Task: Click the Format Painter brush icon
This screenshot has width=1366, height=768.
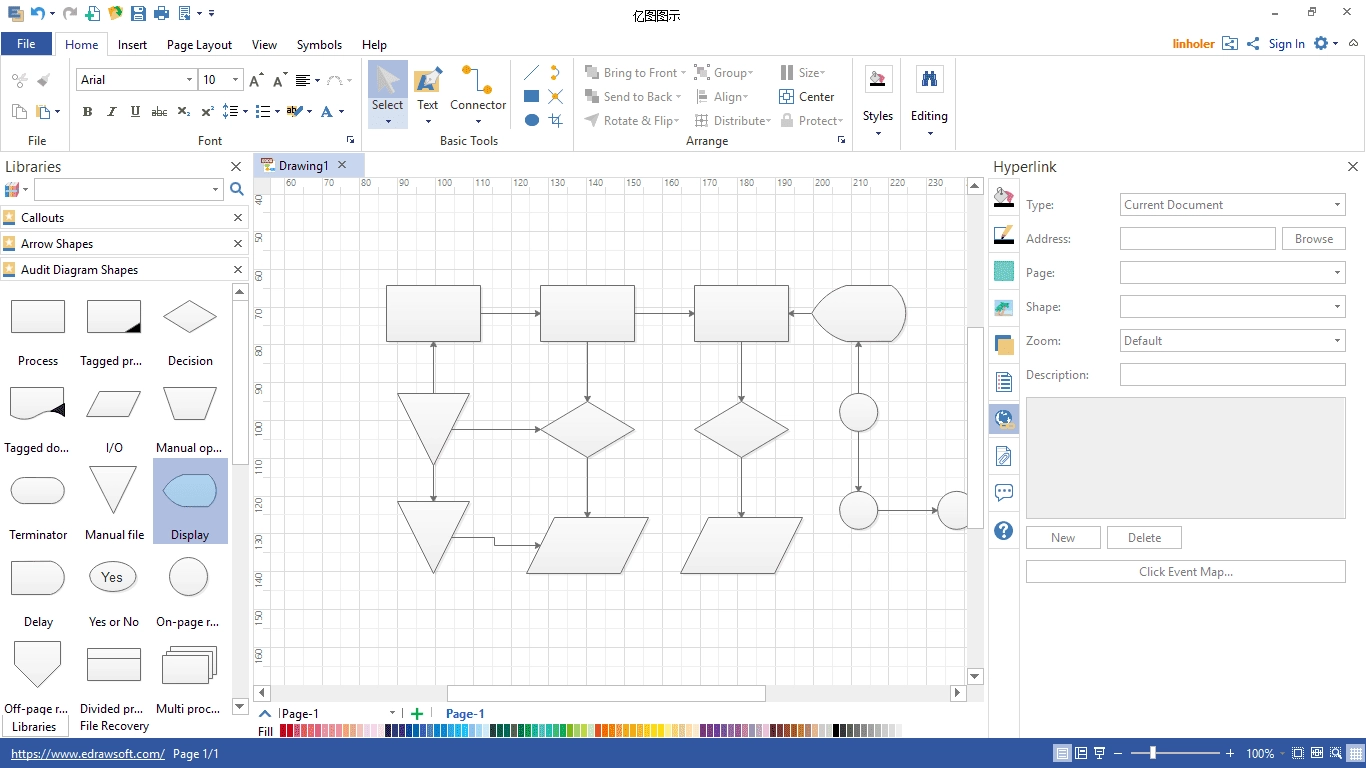Action: click(43, 80)
